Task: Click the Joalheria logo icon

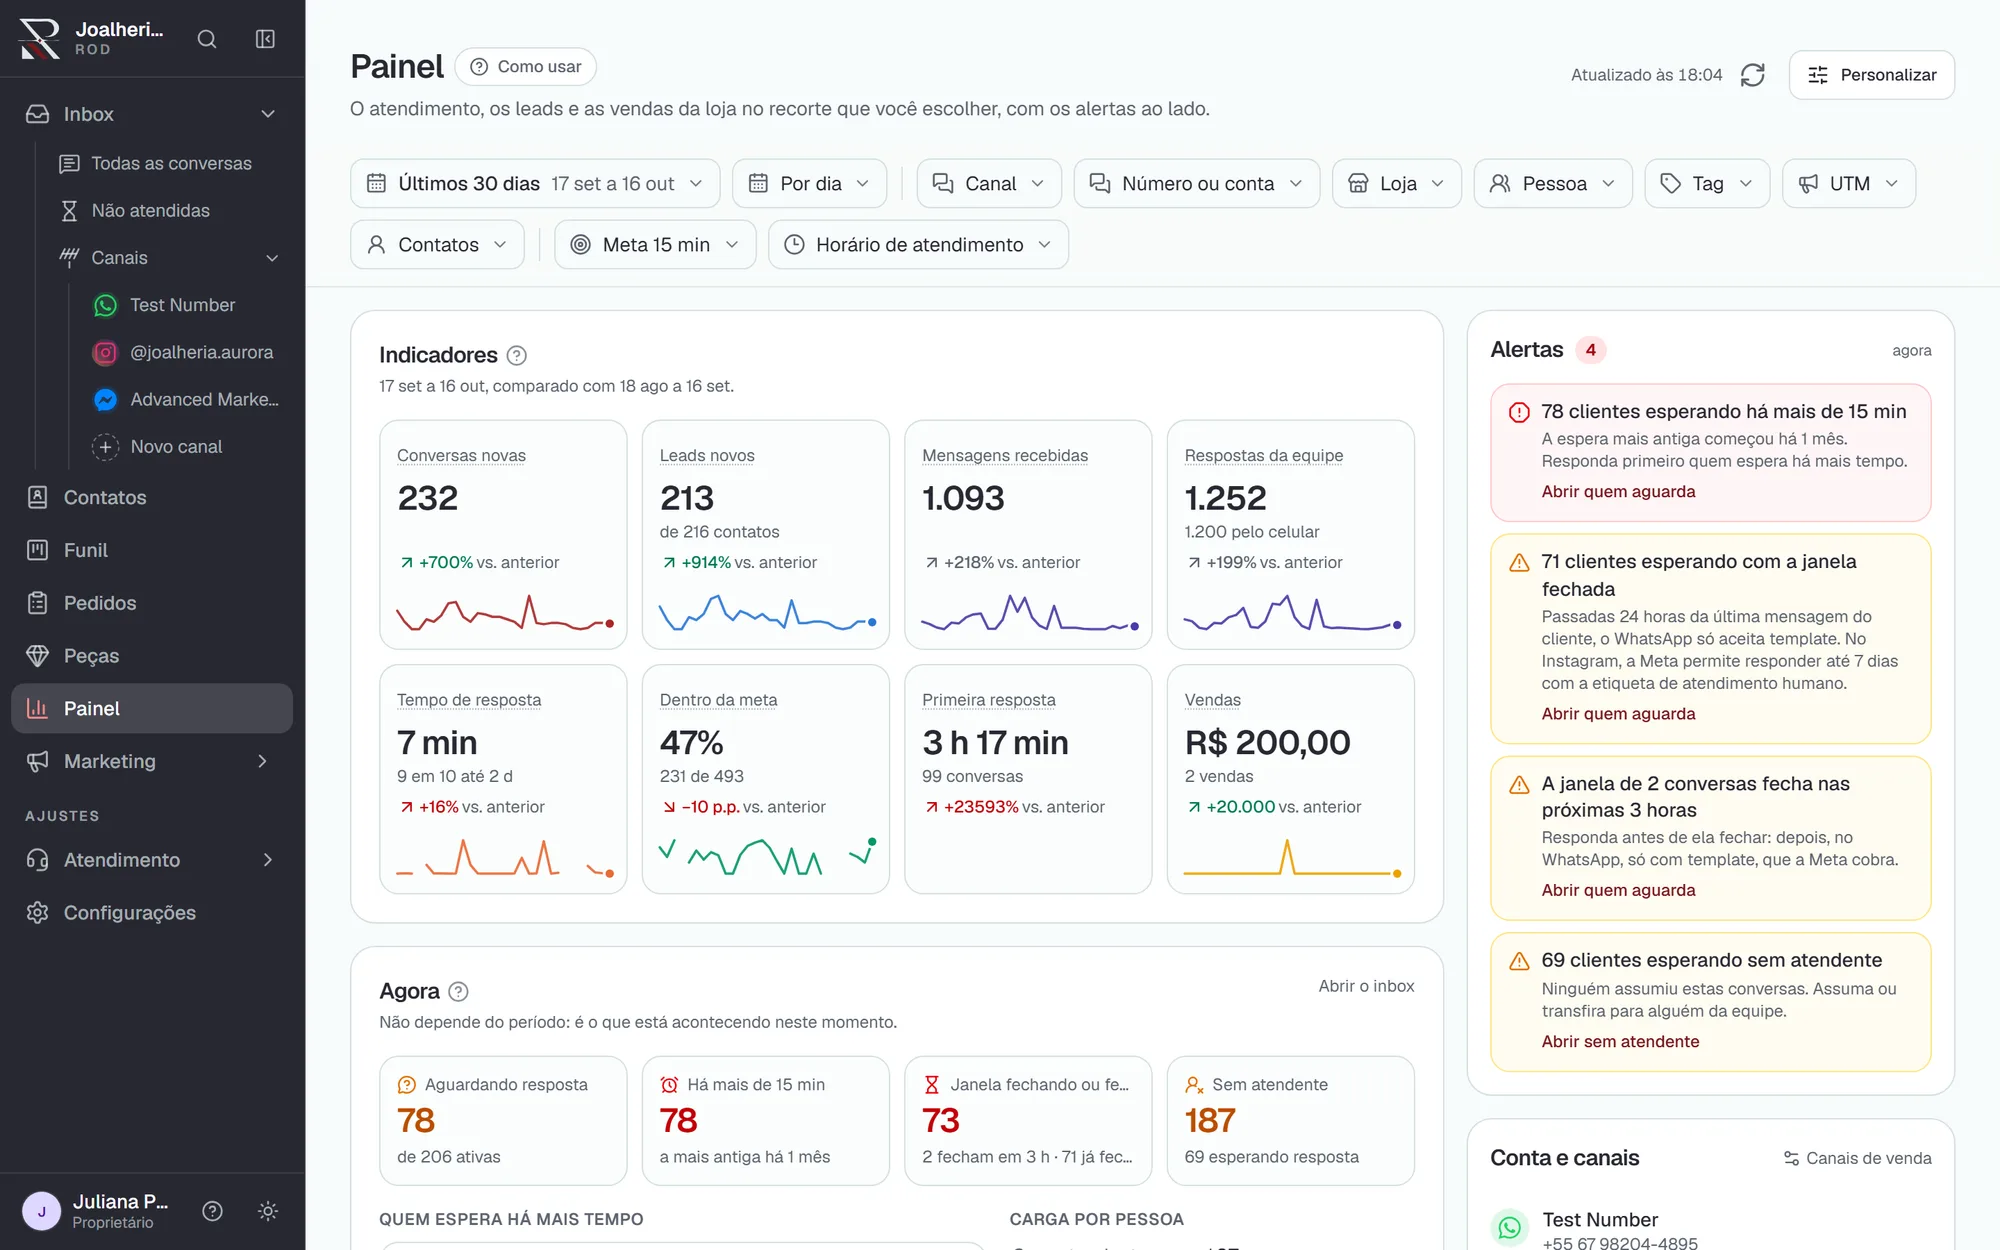Action: coord(40,39)
